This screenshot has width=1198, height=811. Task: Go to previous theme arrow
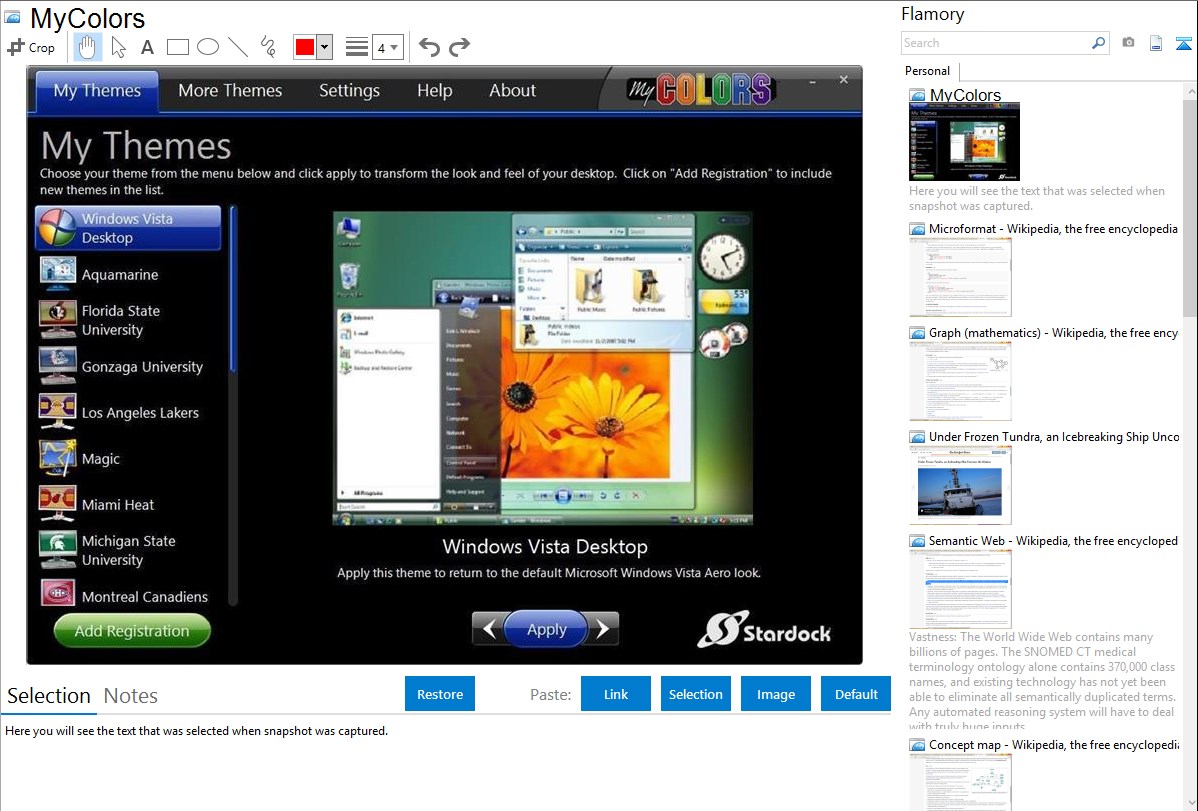489,629
